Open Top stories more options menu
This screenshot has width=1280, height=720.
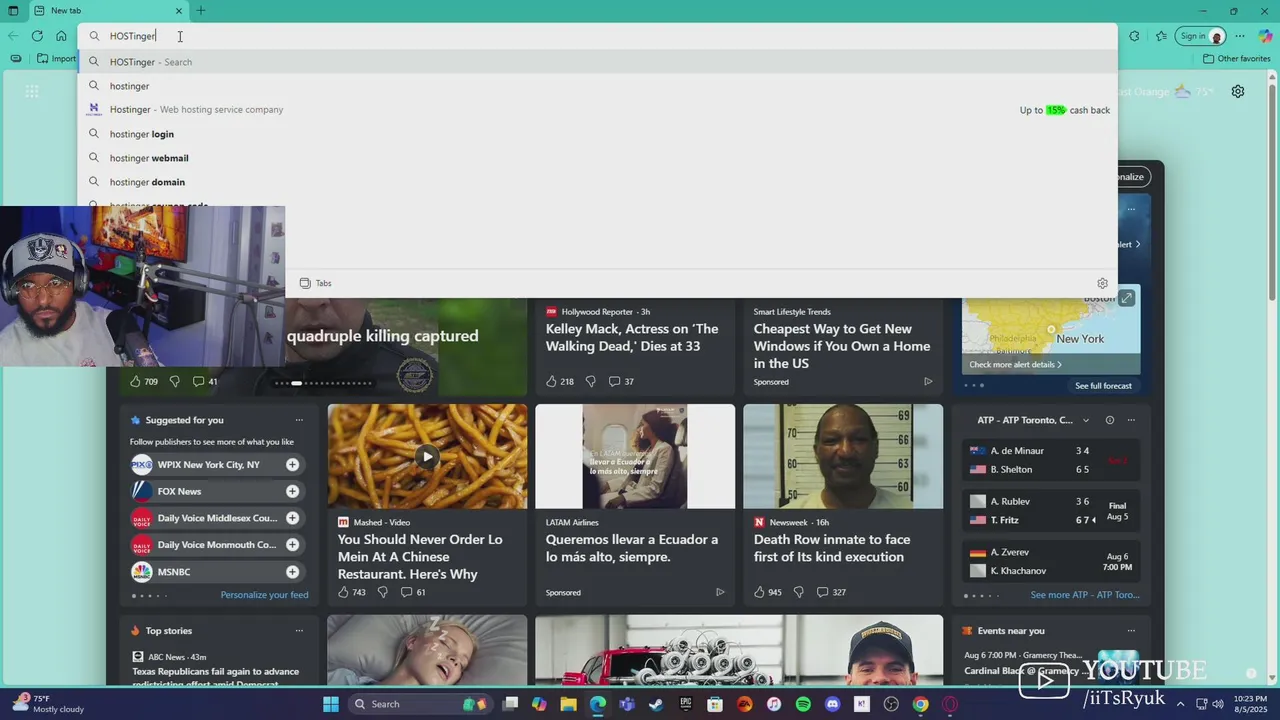pos(298,631)
